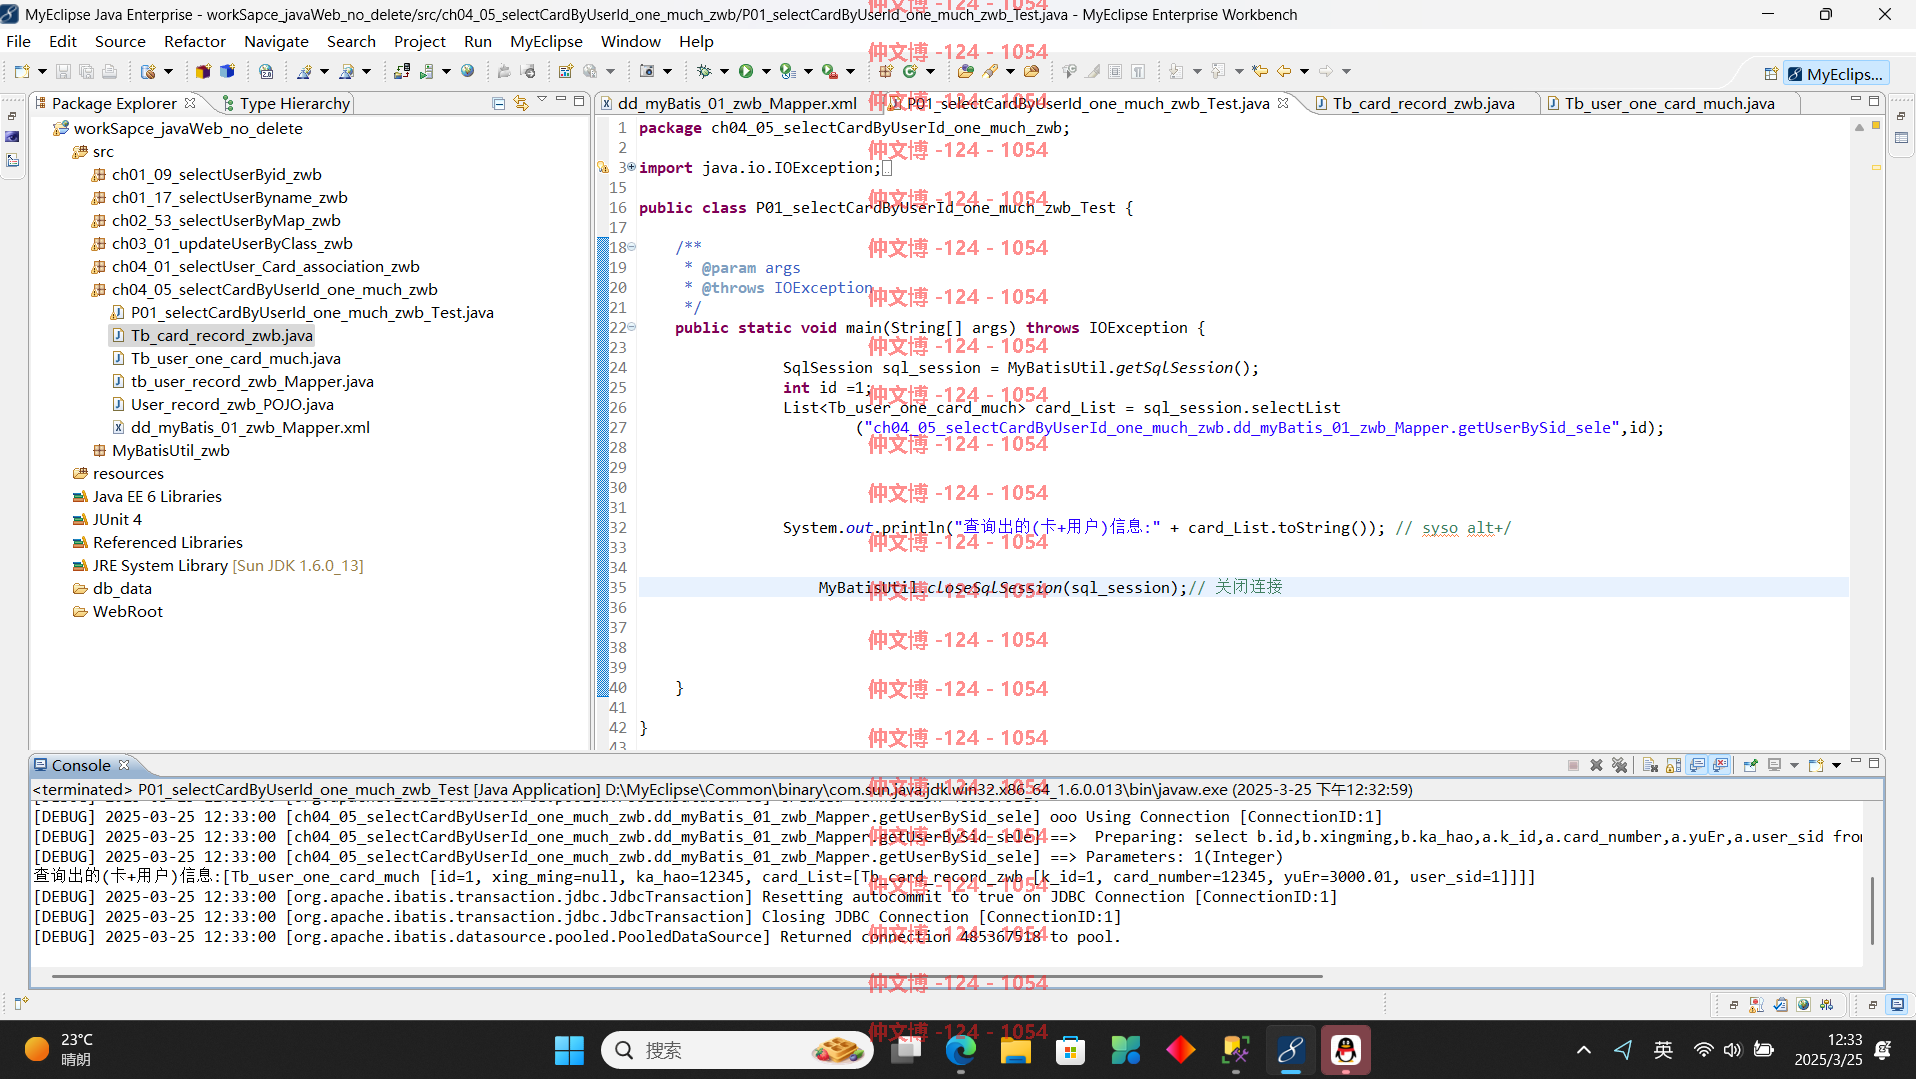Maximize the Console view
Image resolution: width=1916 pixels, height=1079 pixels.
click(1874, 763)
